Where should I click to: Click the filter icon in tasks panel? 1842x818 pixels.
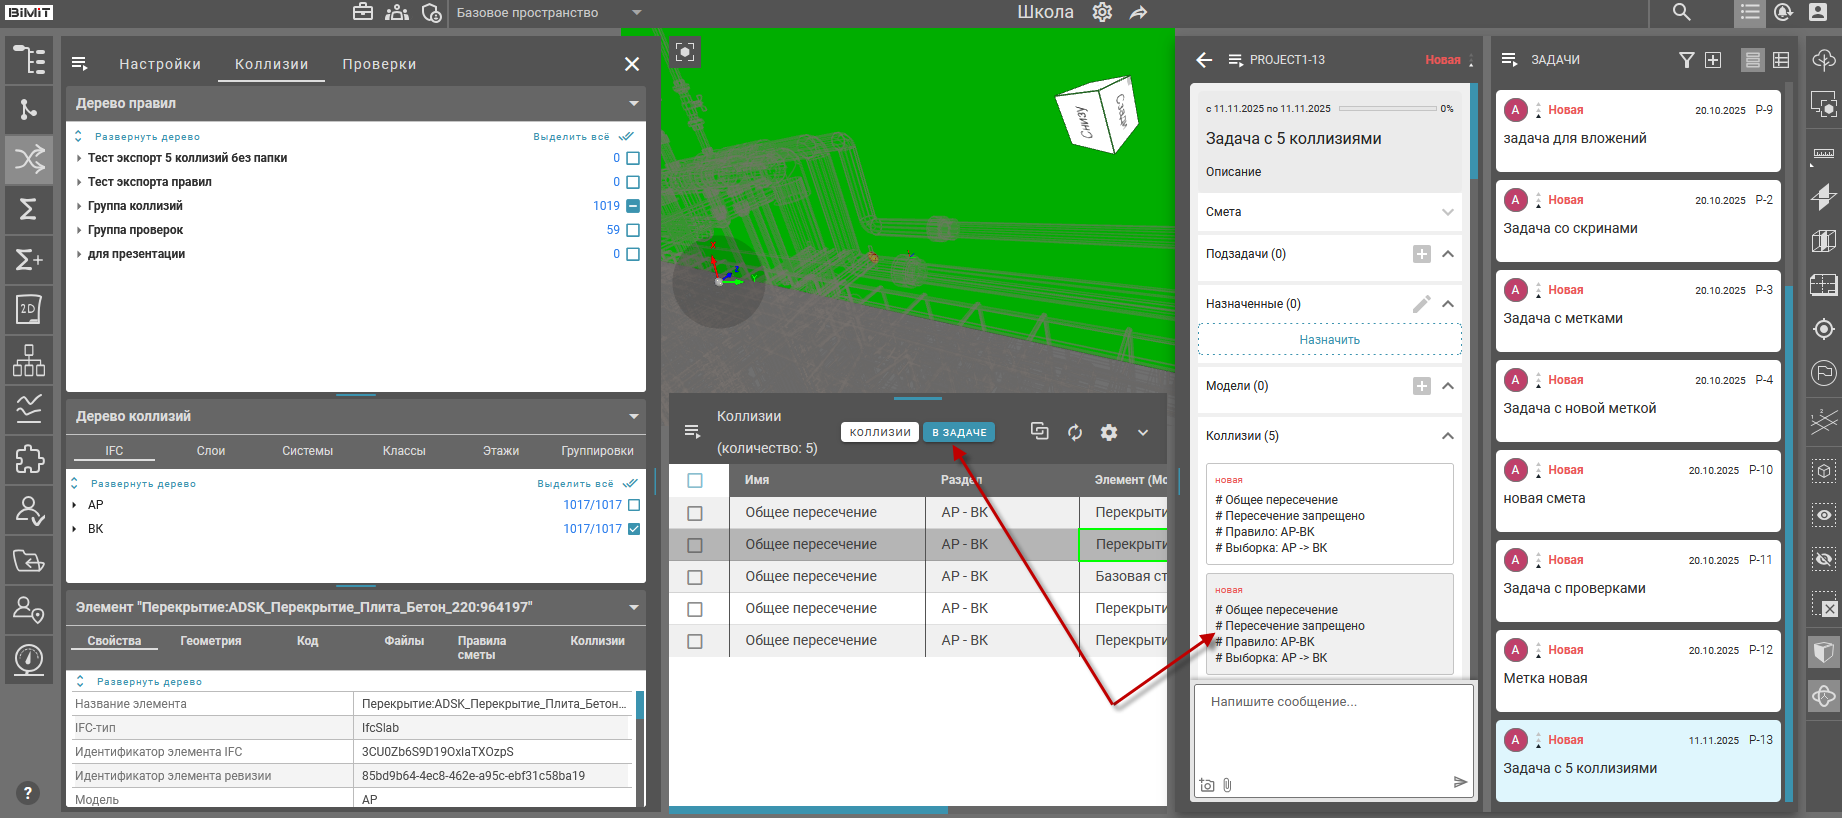[x=1686, y=60]
